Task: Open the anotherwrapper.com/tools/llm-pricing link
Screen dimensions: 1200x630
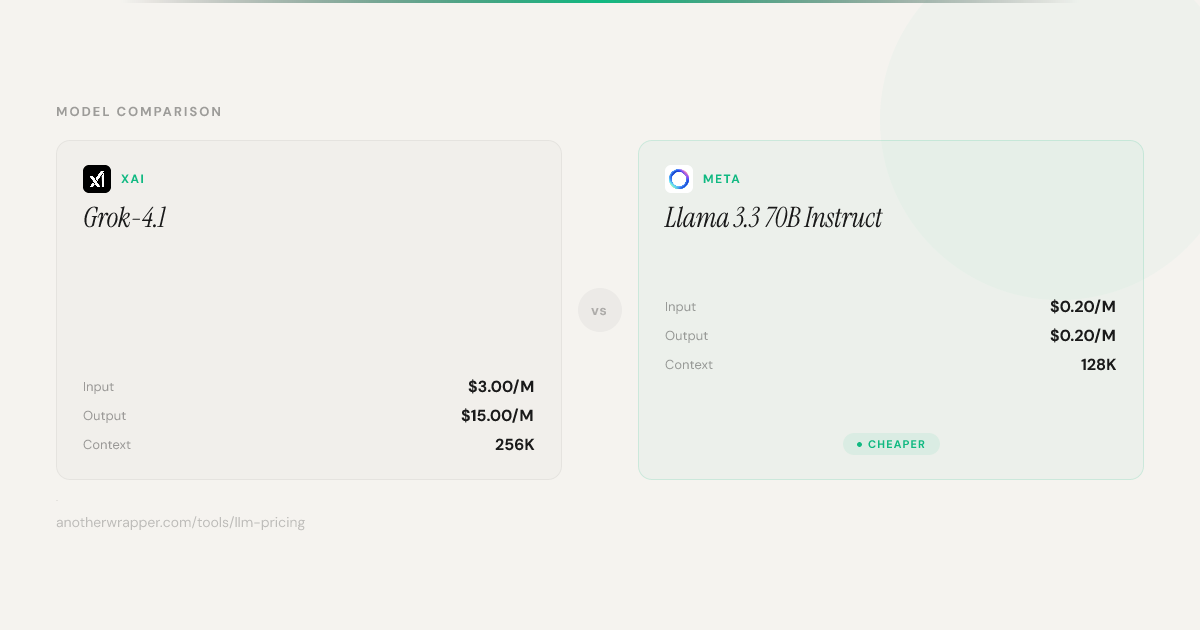Action: pyautogui.click(x=180, y=522)
